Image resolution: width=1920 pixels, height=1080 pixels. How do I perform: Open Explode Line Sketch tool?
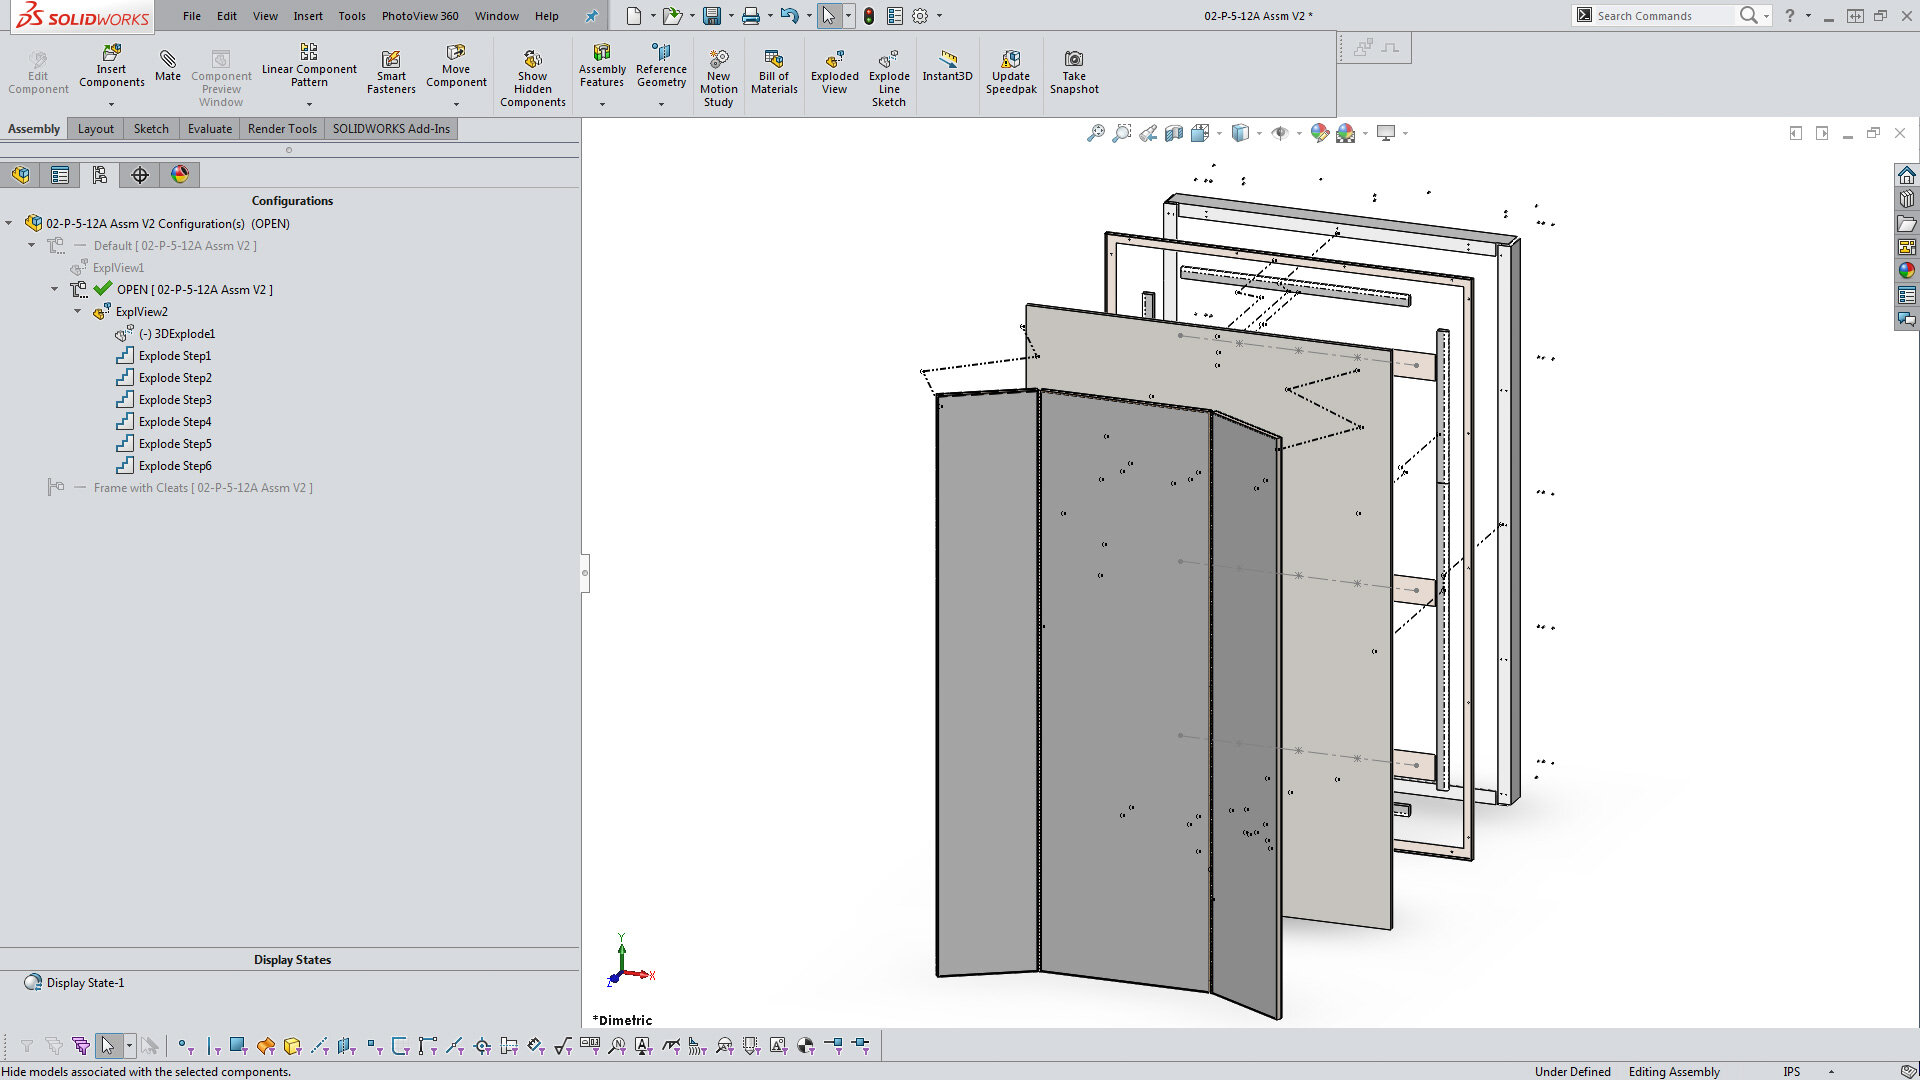pyautogui.click(x=889, y=78)
